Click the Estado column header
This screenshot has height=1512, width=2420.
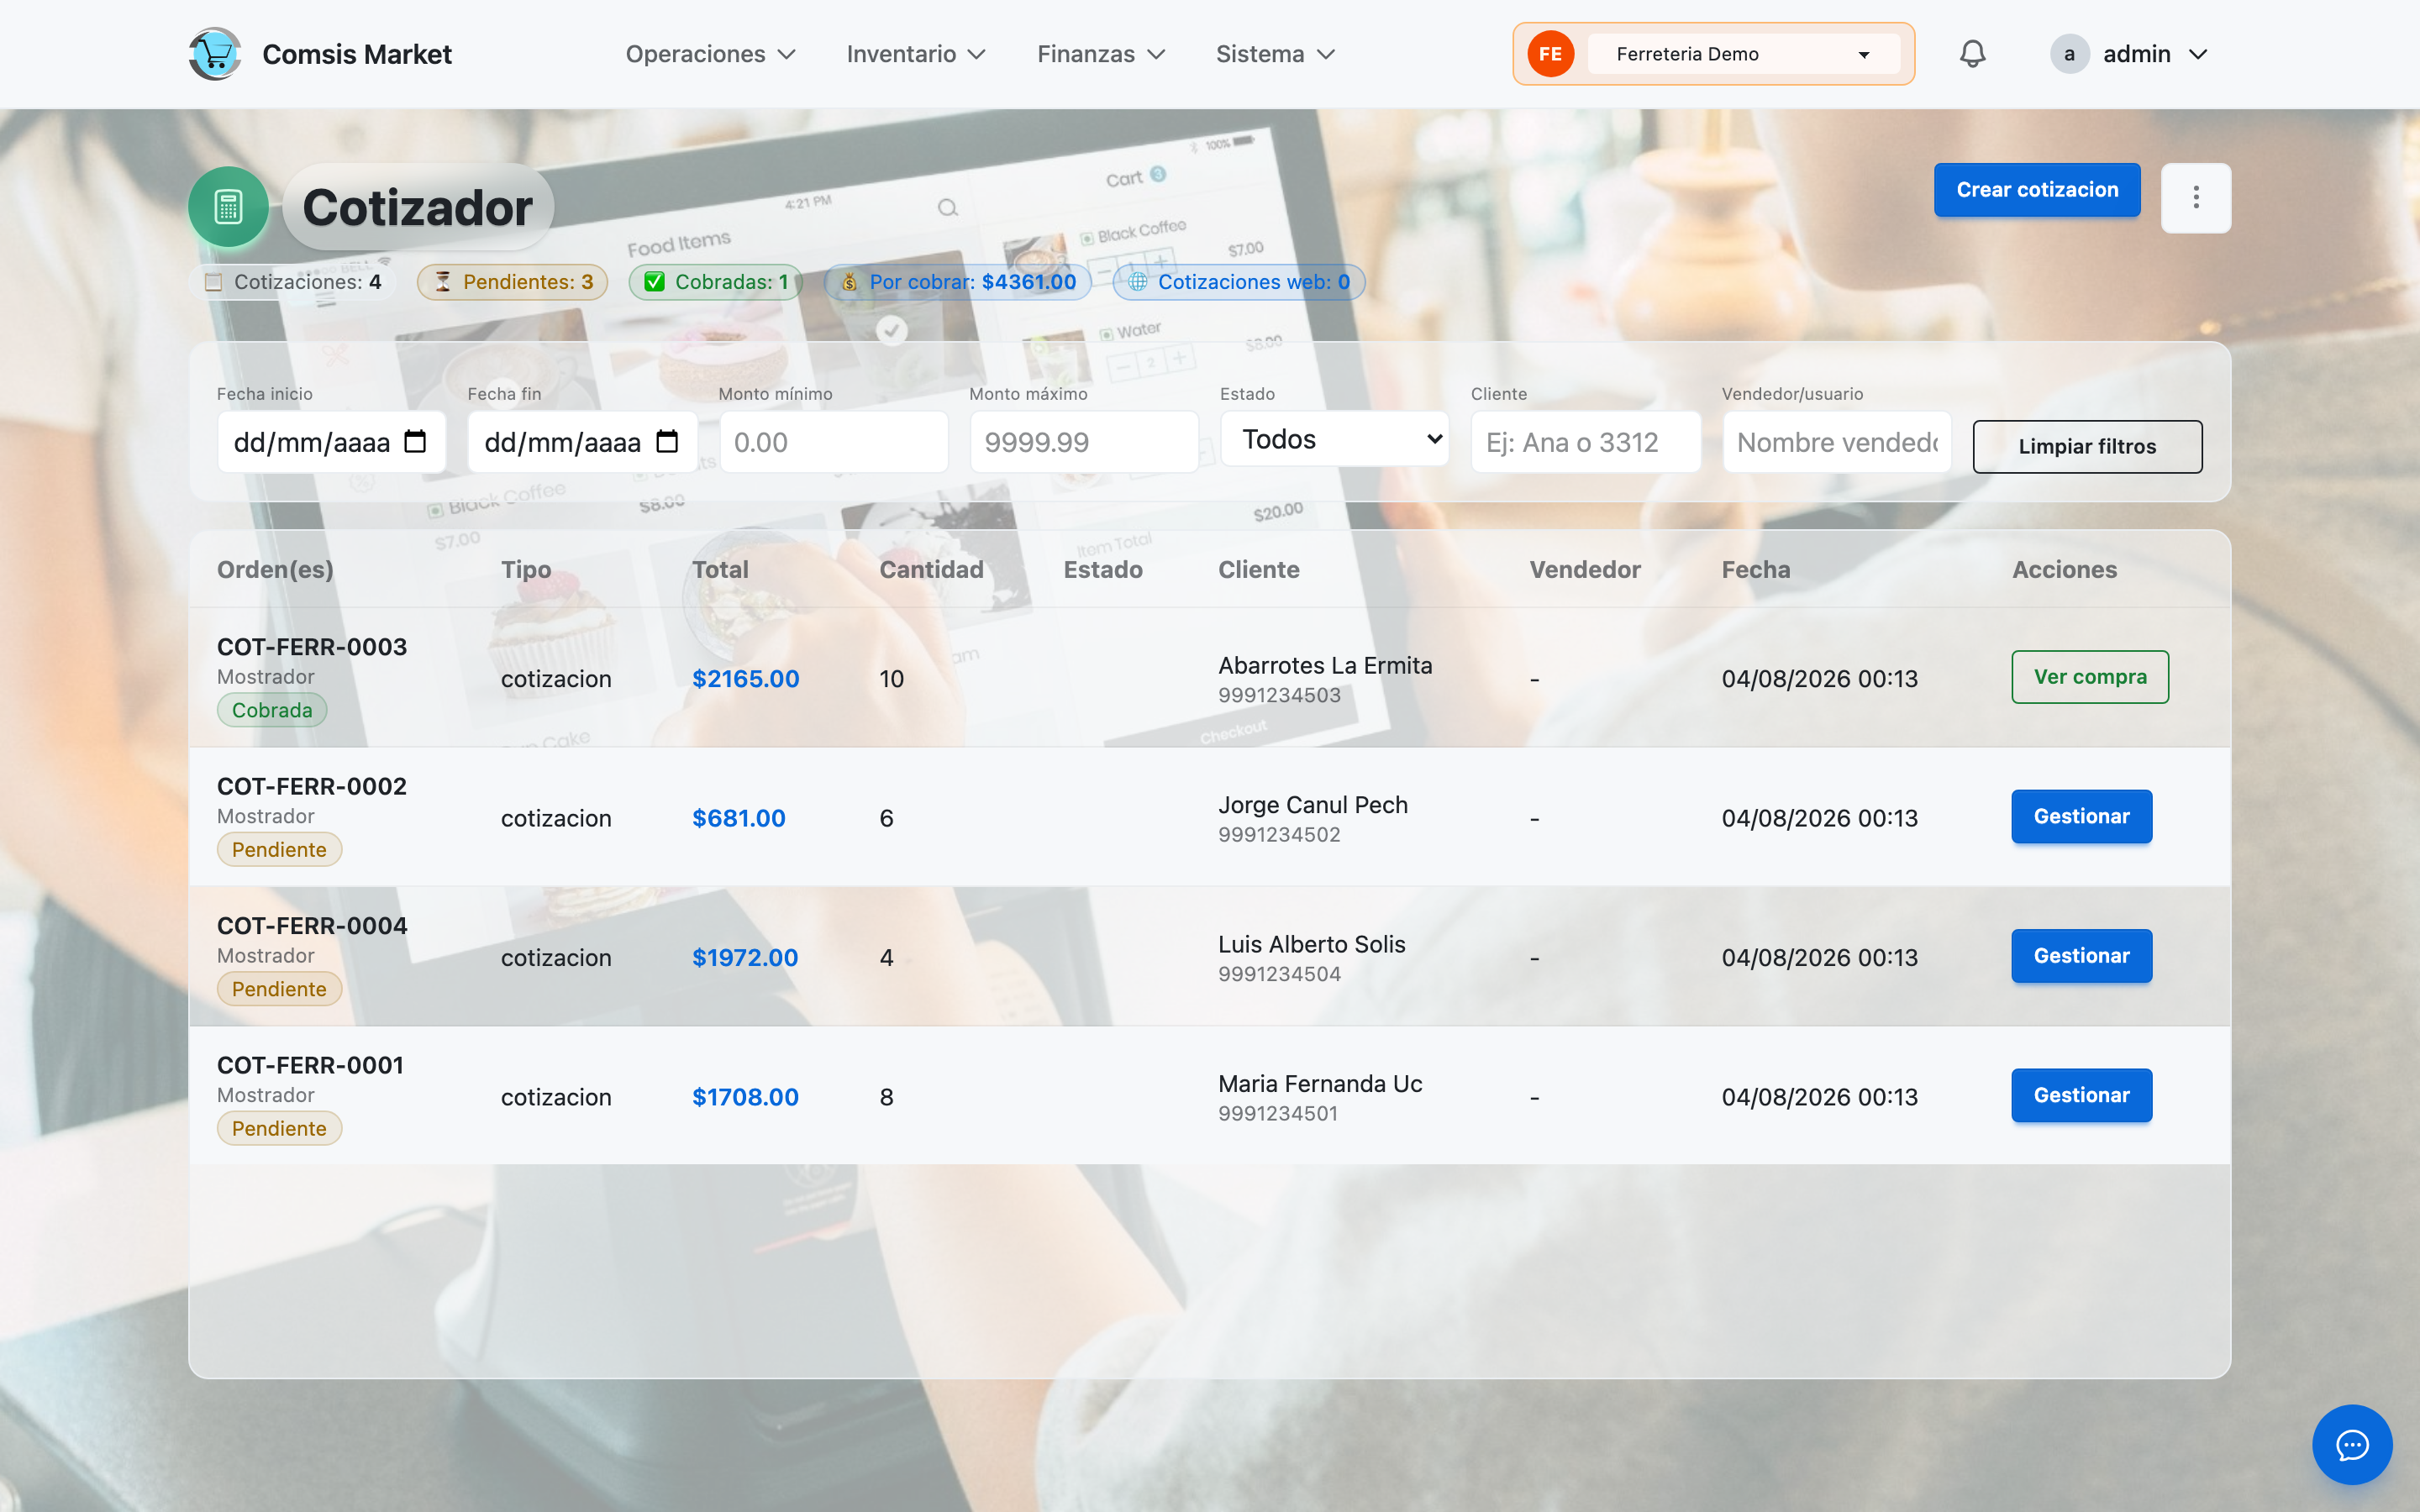(x=1103, y=570)
